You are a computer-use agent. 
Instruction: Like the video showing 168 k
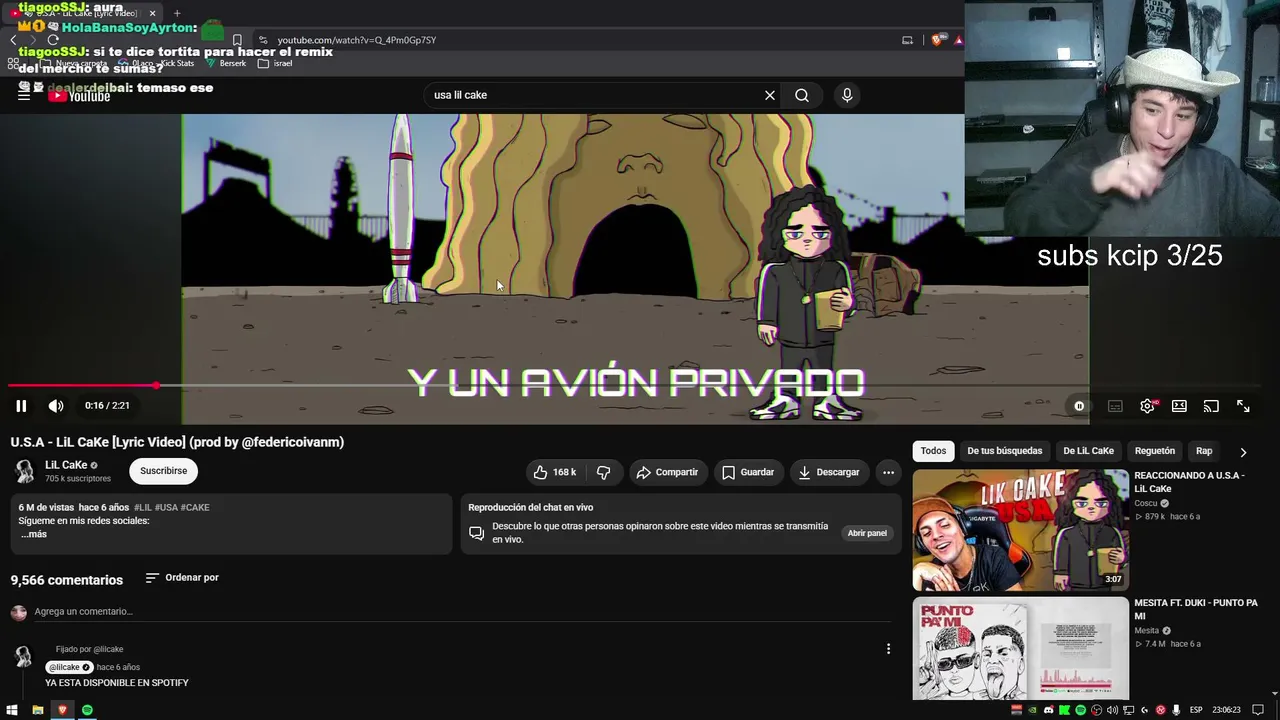[556, 472]
